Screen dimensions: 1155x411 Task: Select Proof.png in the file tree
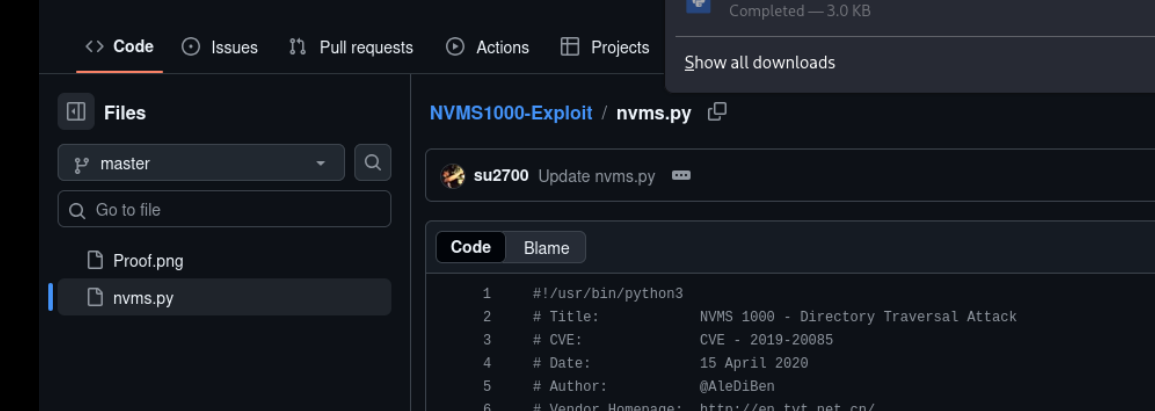coord(148,261)
